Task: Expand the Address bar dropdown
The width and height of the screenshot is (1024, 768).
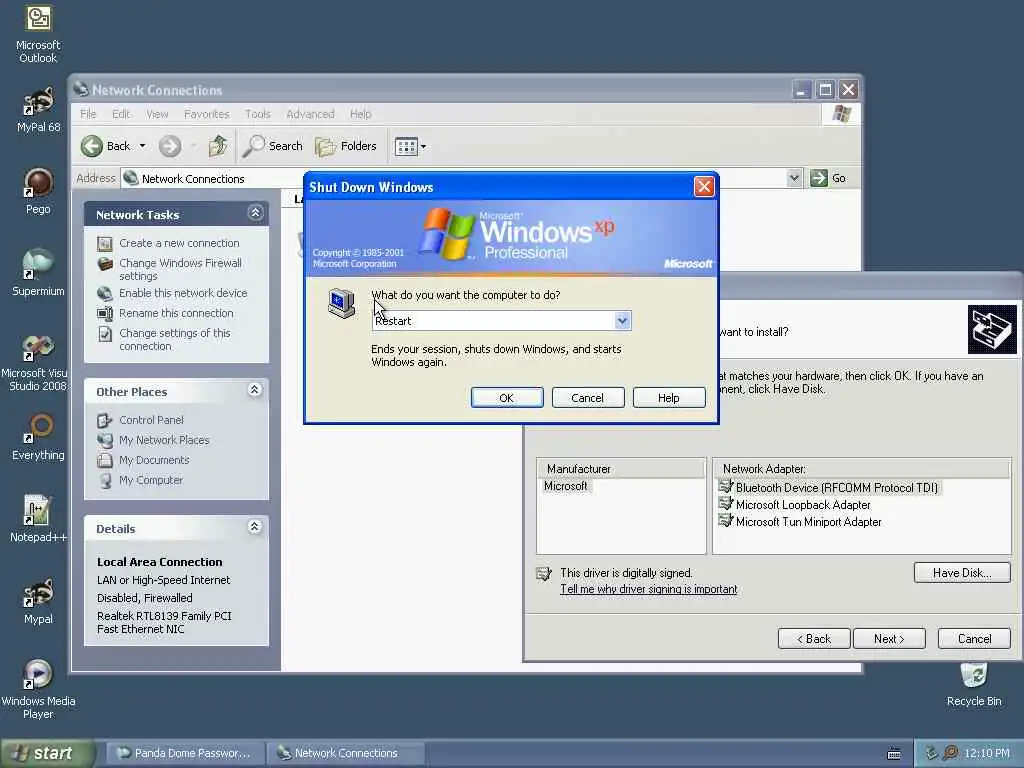Action: click(794, 178)
